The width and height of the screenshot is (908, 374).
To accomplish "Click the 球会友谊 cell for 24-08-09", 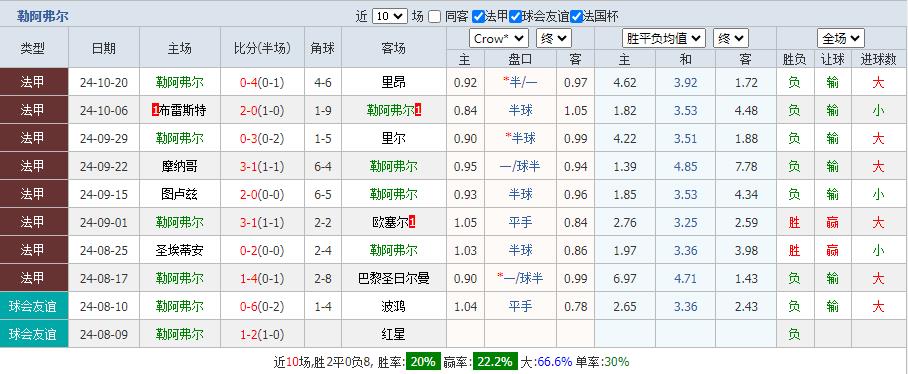I will pyautogui.click(x=34, y=334).
